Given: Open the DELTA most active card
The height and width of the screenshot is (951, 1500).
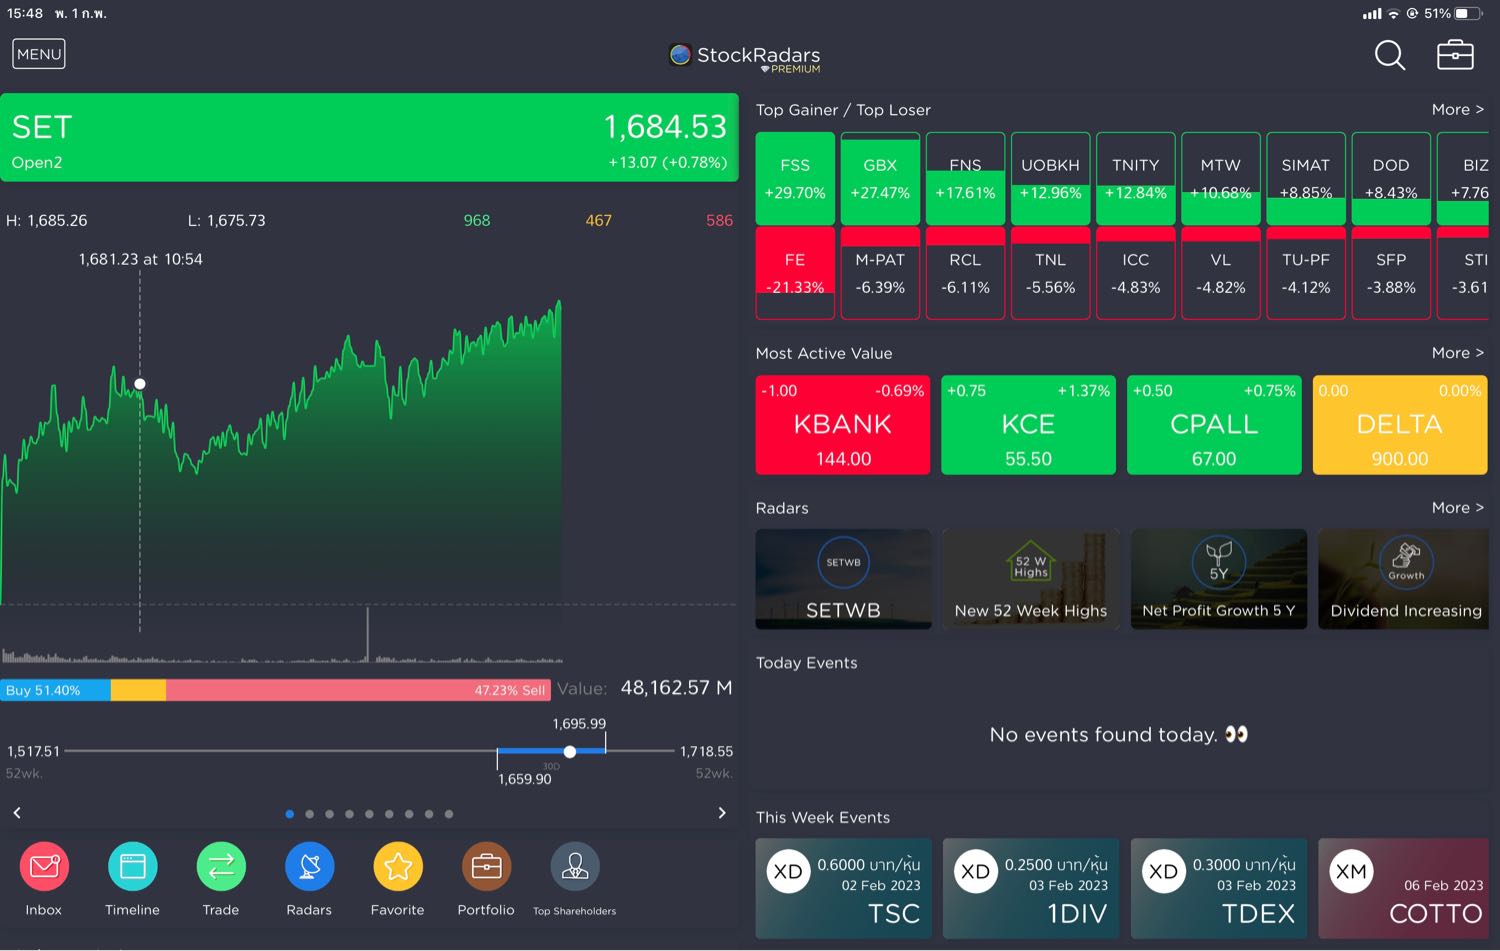Looking at the screenshot, I should pyautogui.click(x=1400, y=425).
